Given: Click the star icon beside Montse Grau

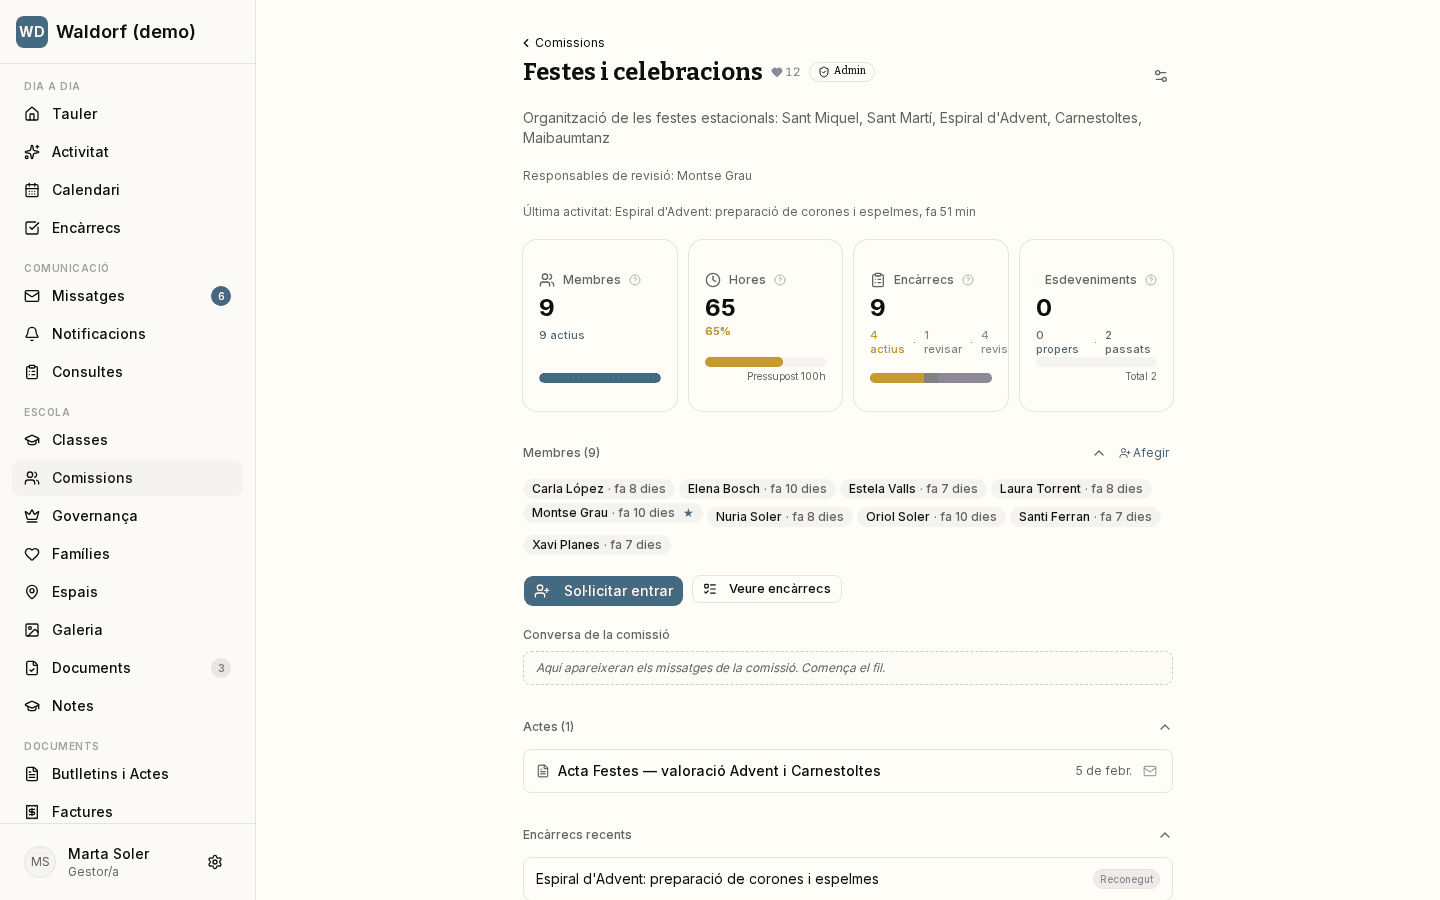Looking at the screenshot, I should 688,513.
